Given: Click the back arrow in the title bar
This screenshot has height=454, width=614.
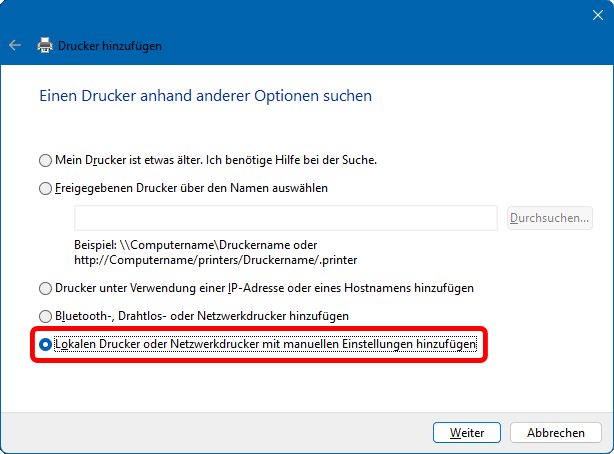Looking at the screenshot, I should tap(15, 45).
